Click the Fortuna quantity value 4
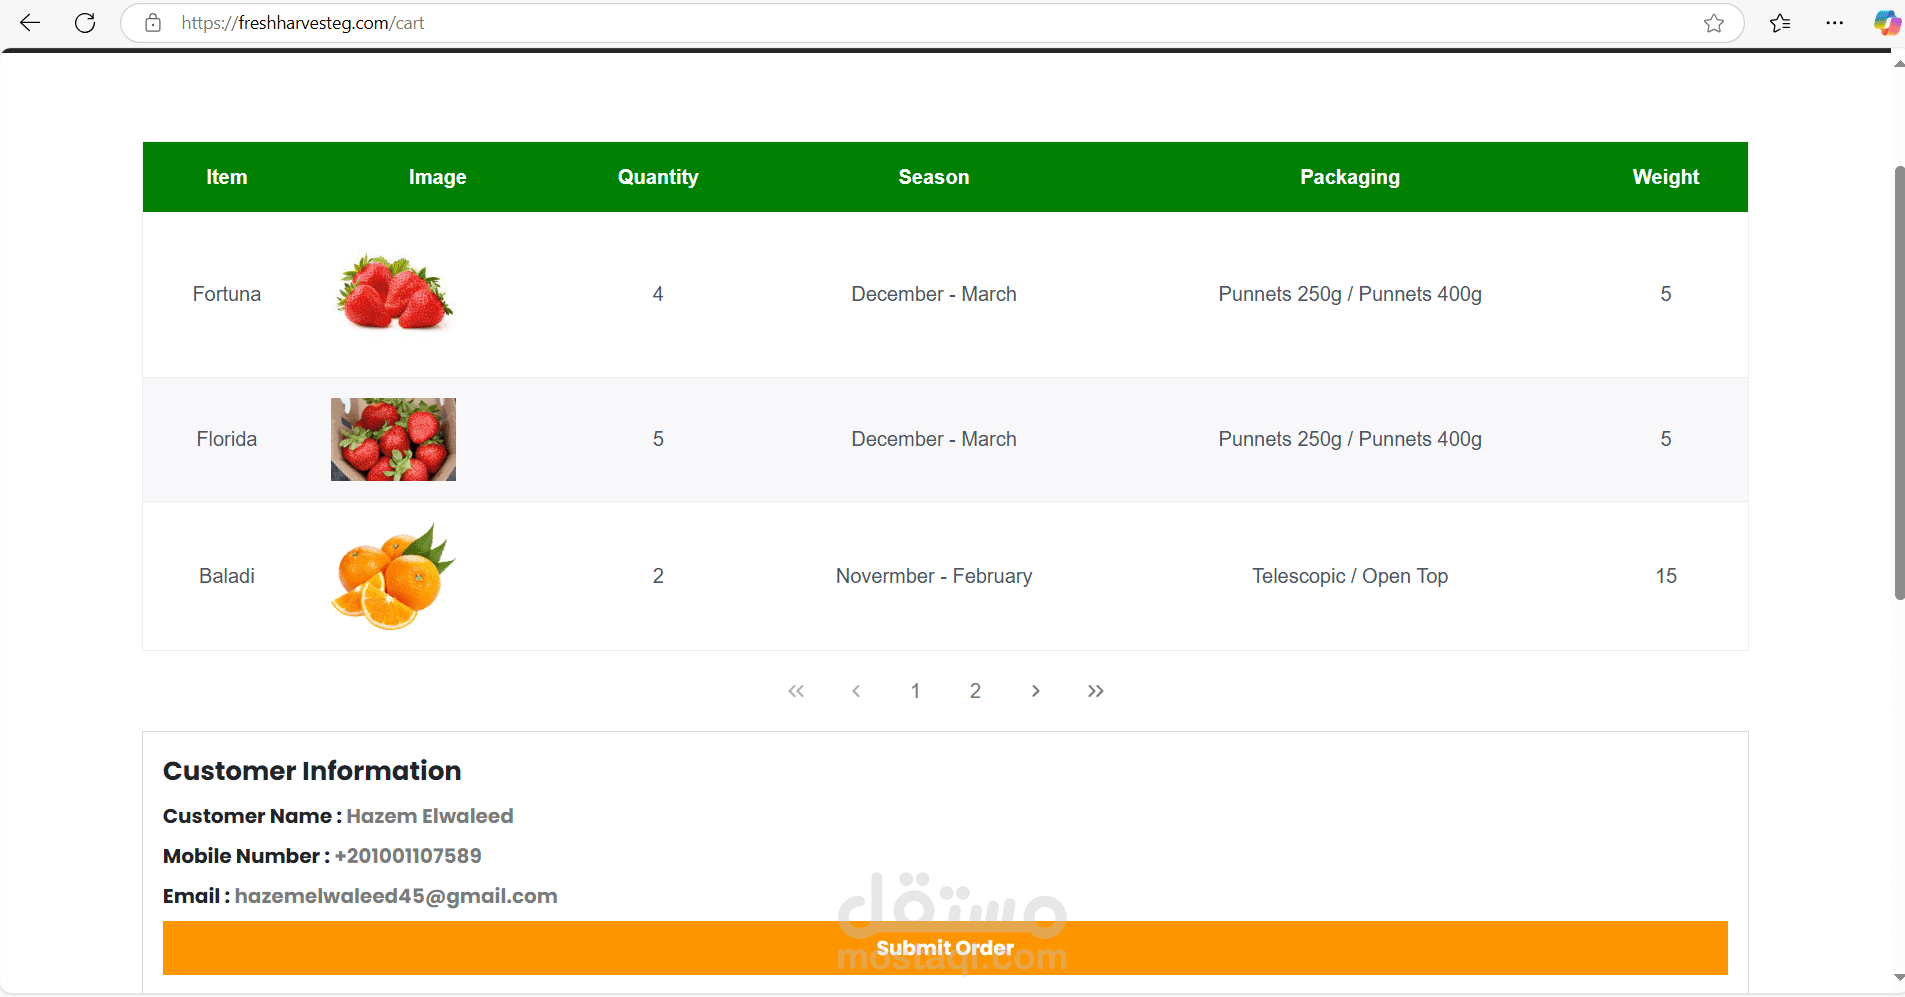Screen dimensions: 1905x997 coord(658,294)
